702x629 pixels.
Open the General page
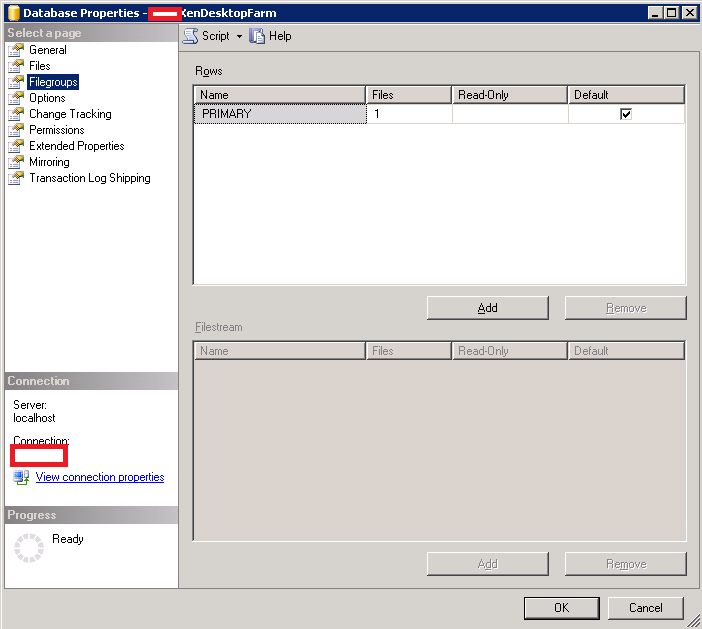47,50
